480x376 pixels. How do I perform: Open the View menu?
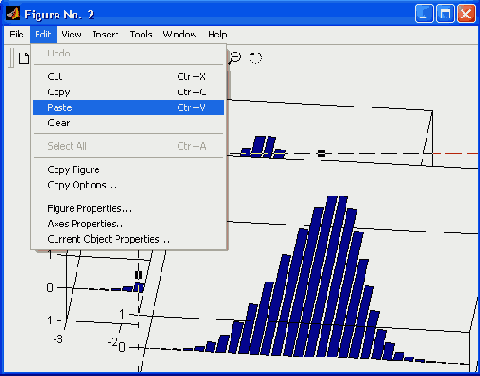coord(71,34)
